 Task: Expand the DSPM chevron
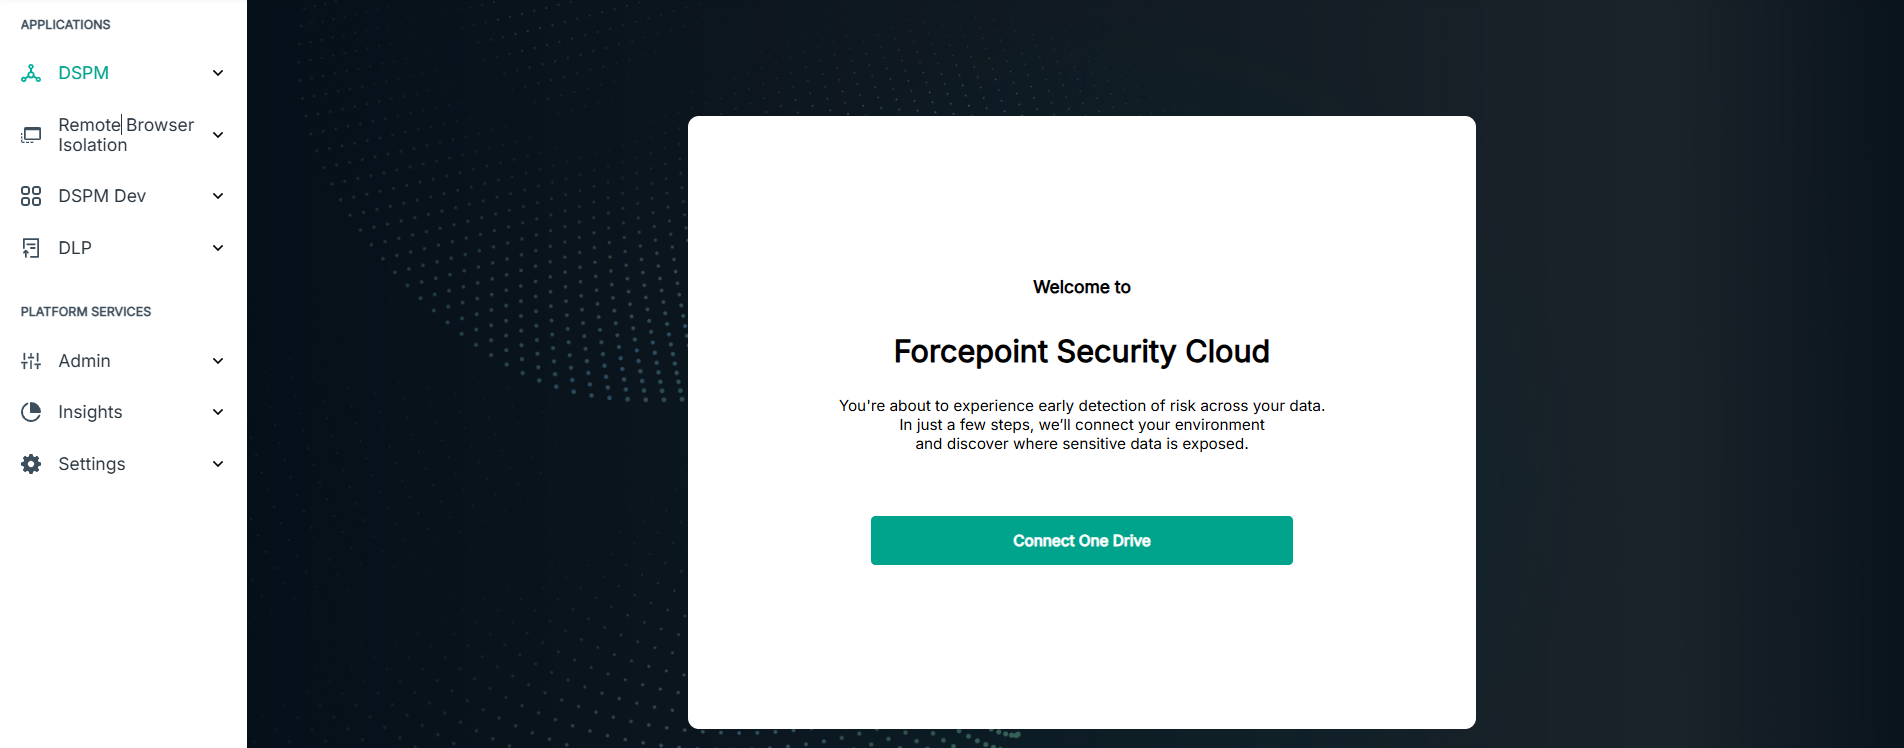coord(218,73)
